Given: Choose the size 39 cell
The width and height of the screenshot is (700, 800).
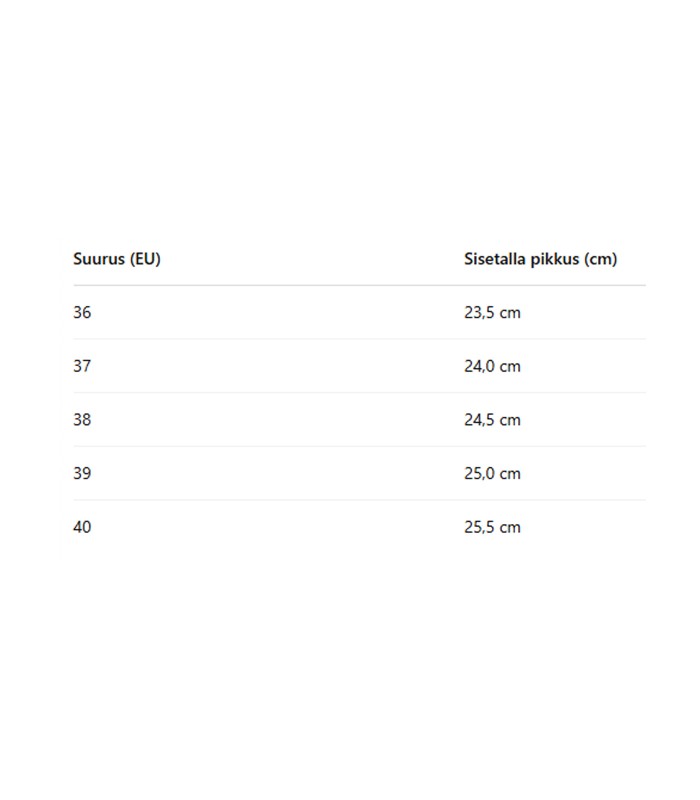Looking at the screenshot, I should 82,474.
